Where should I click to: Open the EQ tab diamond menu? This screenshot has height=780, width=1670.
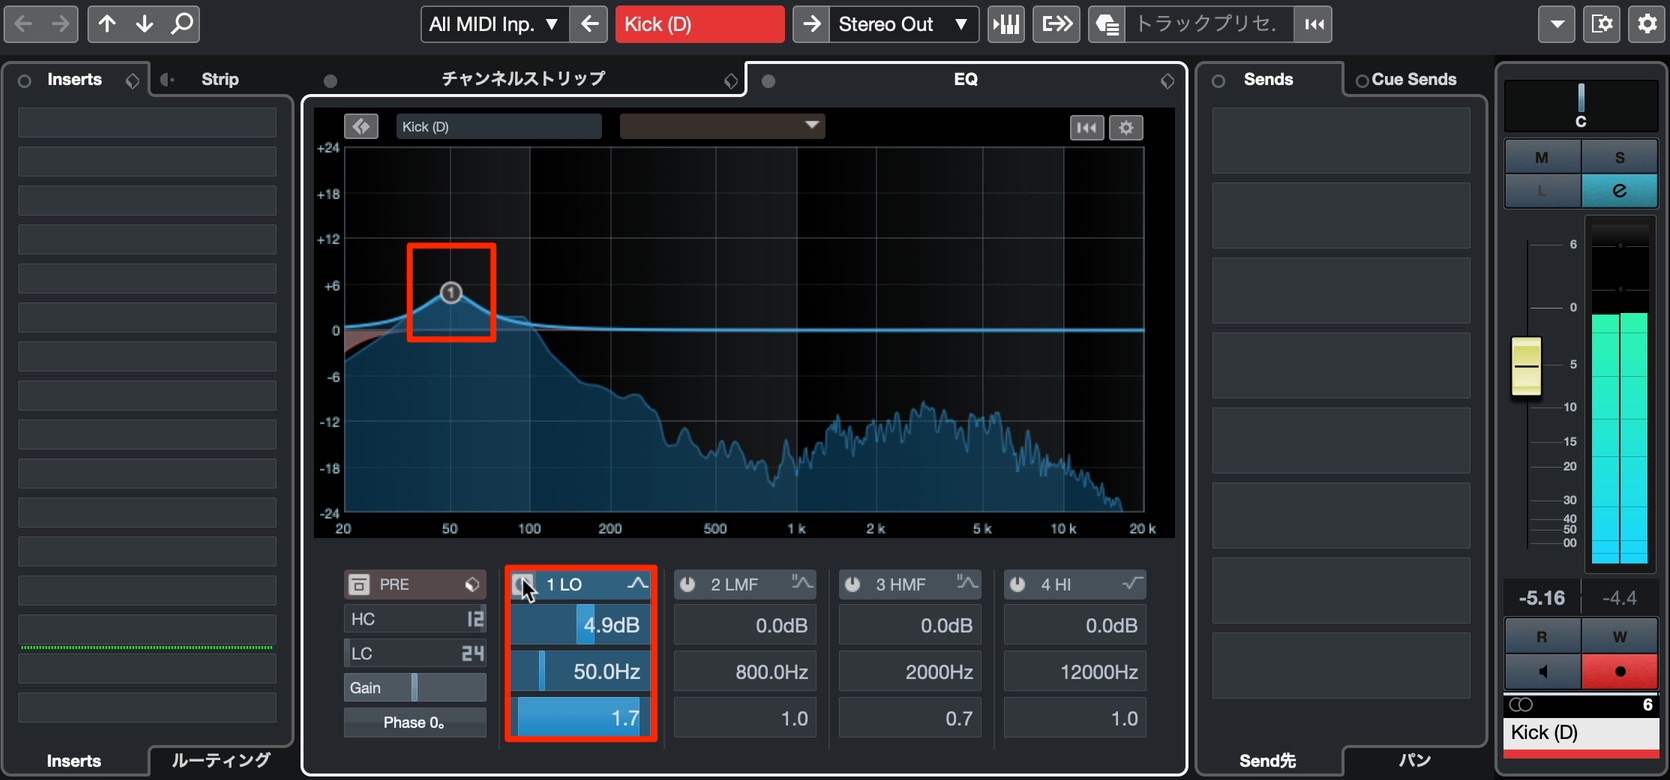point(1167,80)
